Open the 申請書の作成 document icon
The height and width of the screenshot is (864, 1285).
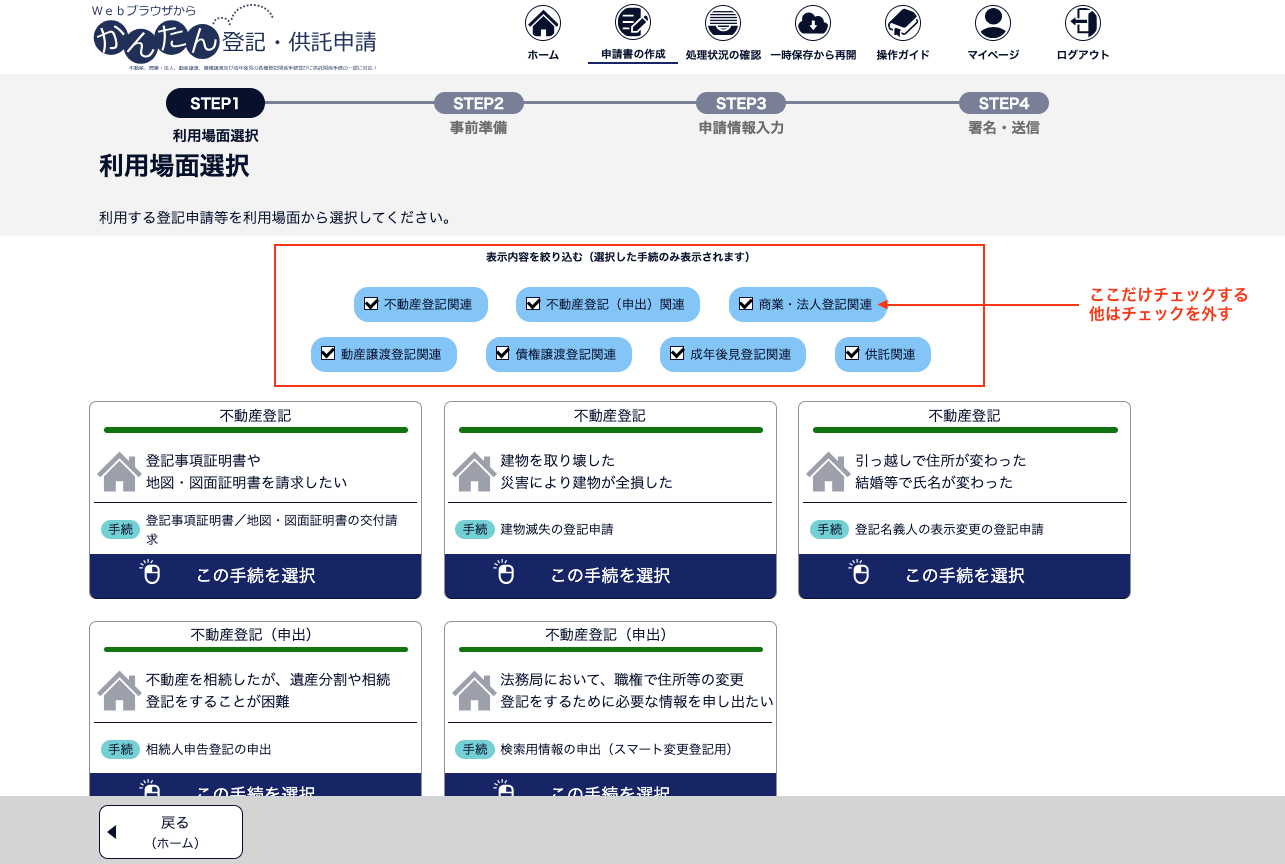tap(632, 23)
